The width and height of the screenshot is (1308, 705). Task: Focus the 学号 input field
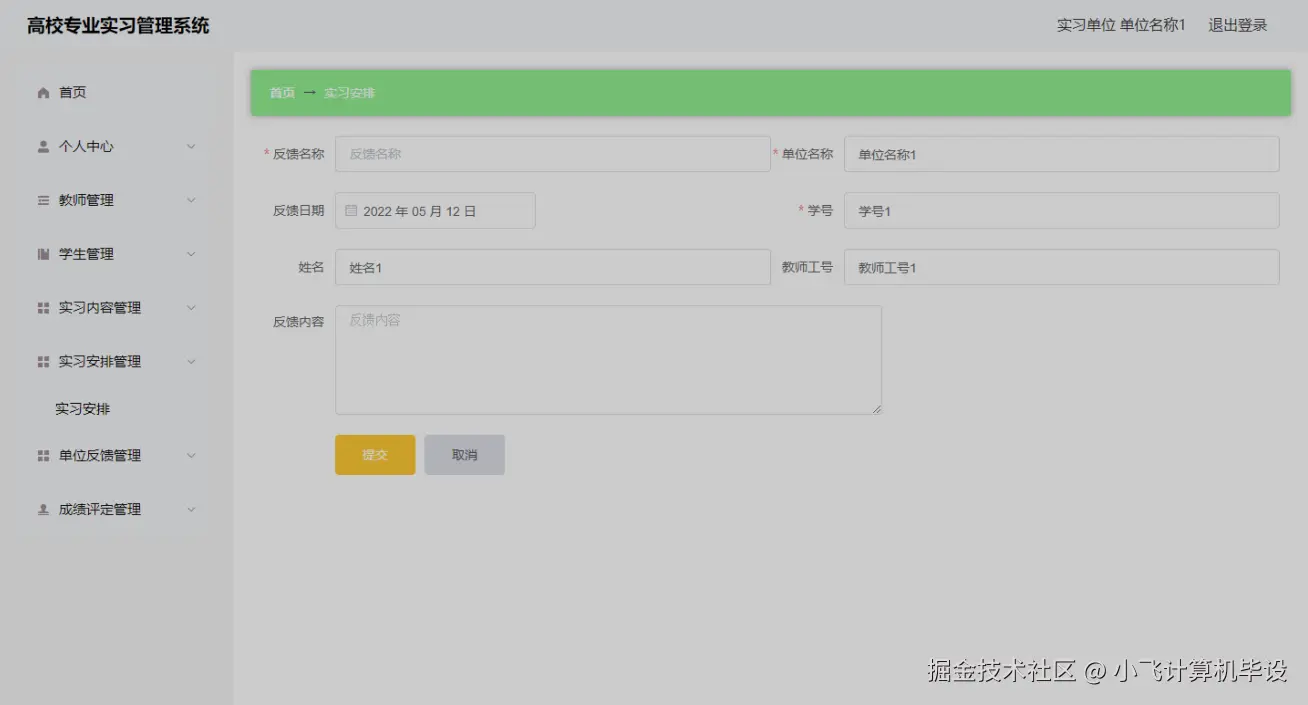[x=1062, y=211]
